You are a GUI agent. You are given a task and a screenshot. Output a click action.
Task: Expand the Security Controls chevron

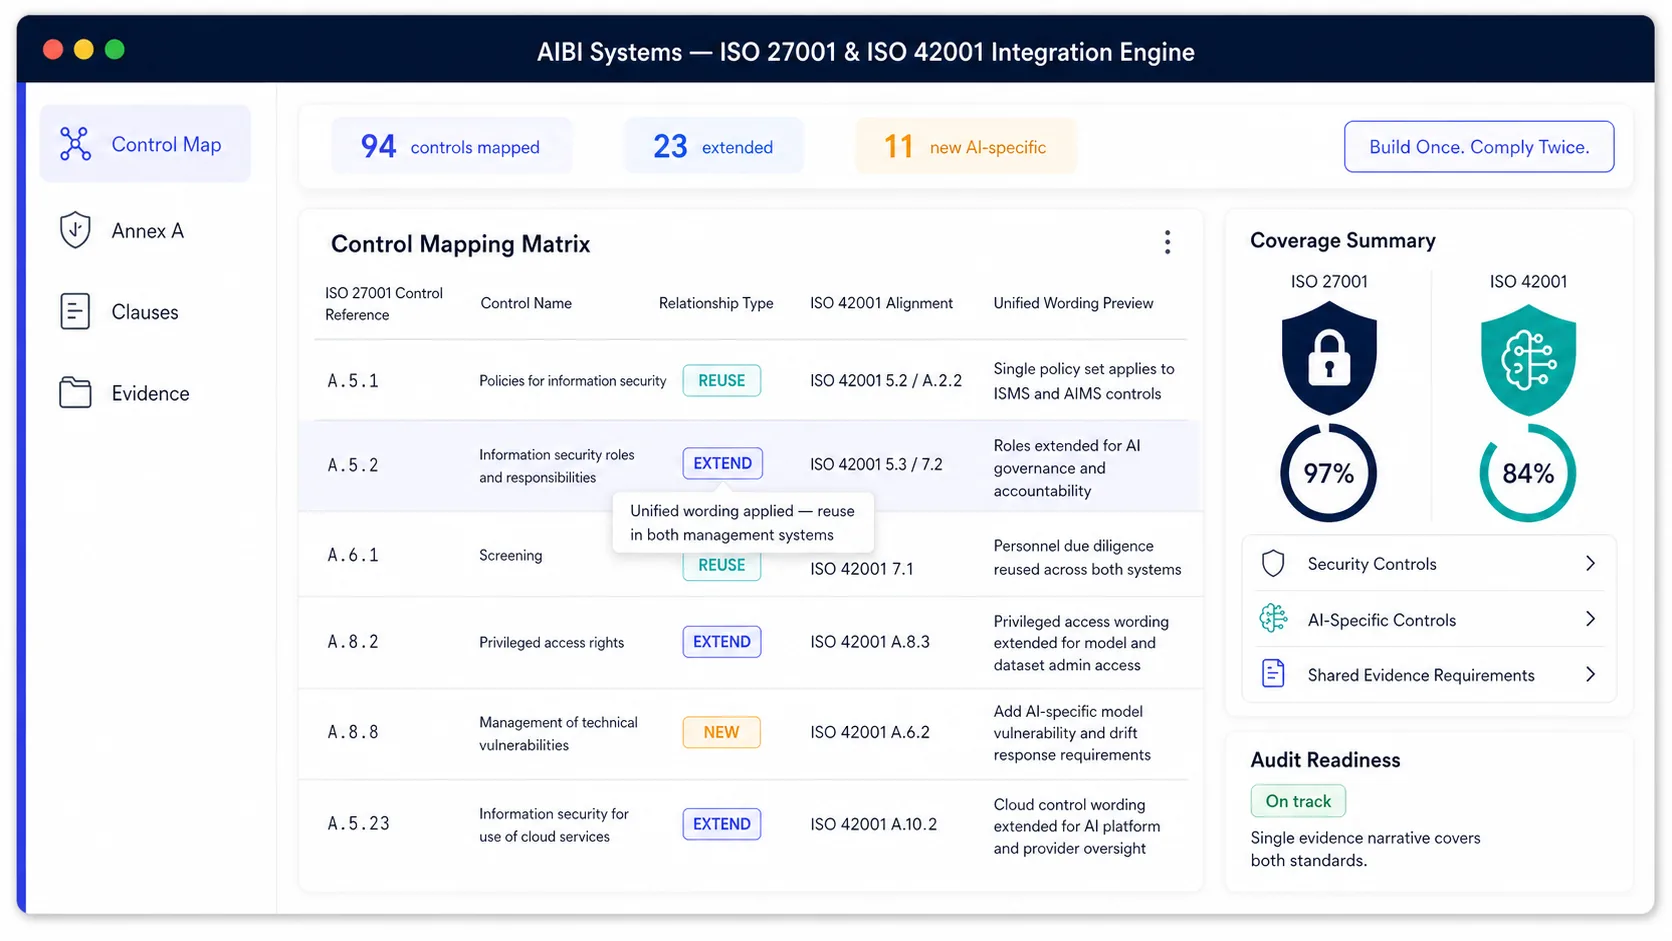tap(1590, 564)
